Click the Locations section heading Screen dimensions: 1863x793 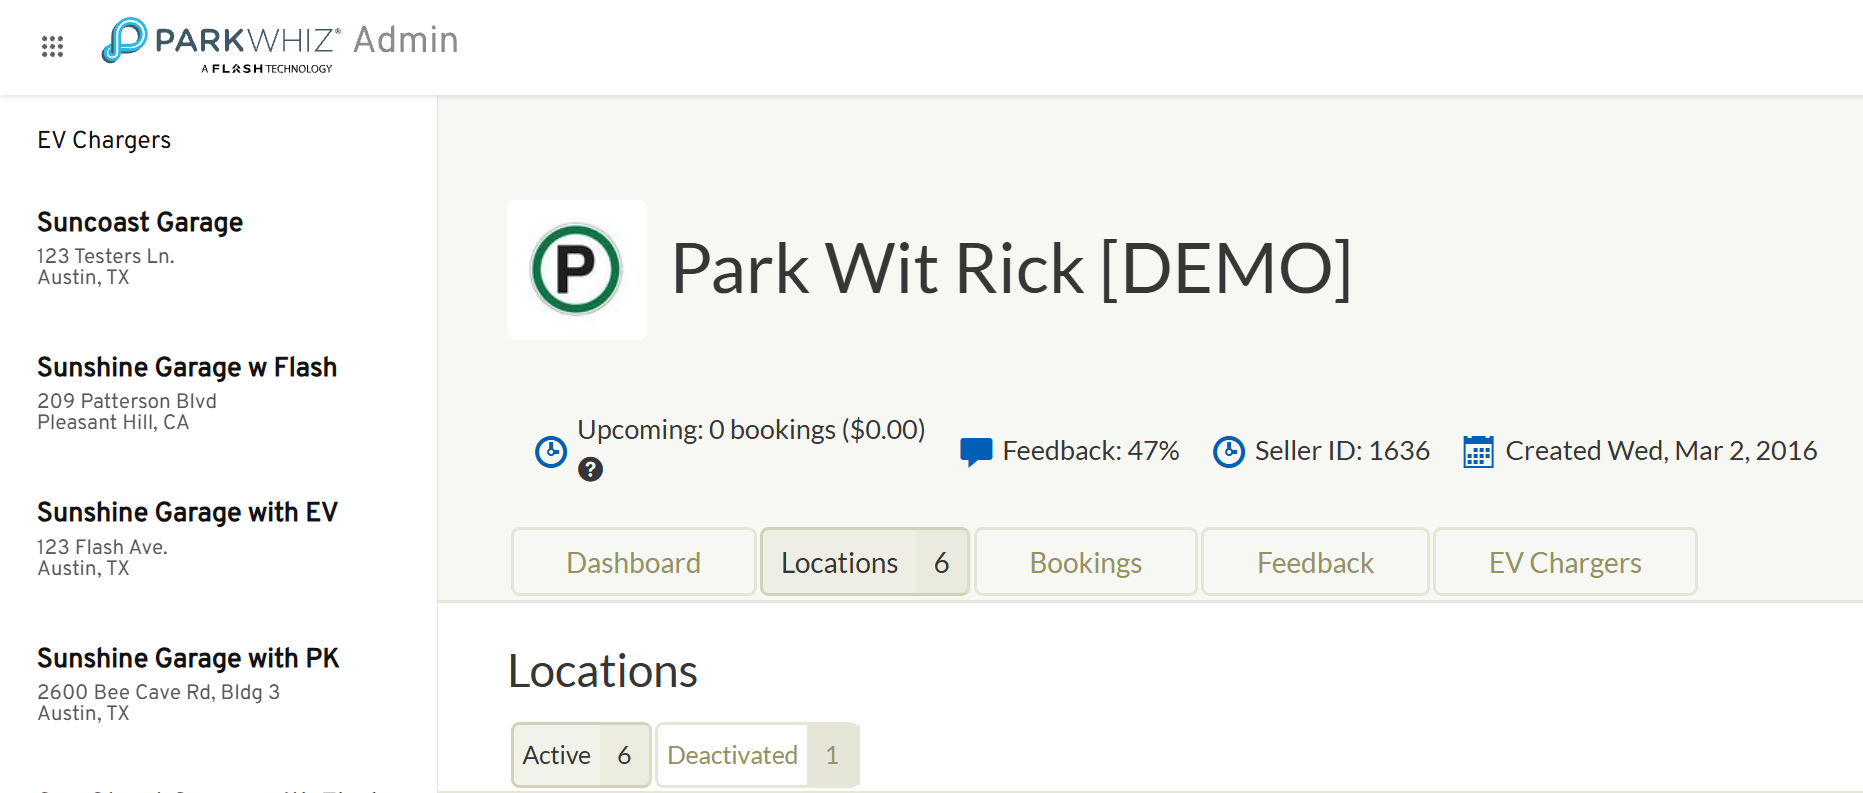(603, 671)
